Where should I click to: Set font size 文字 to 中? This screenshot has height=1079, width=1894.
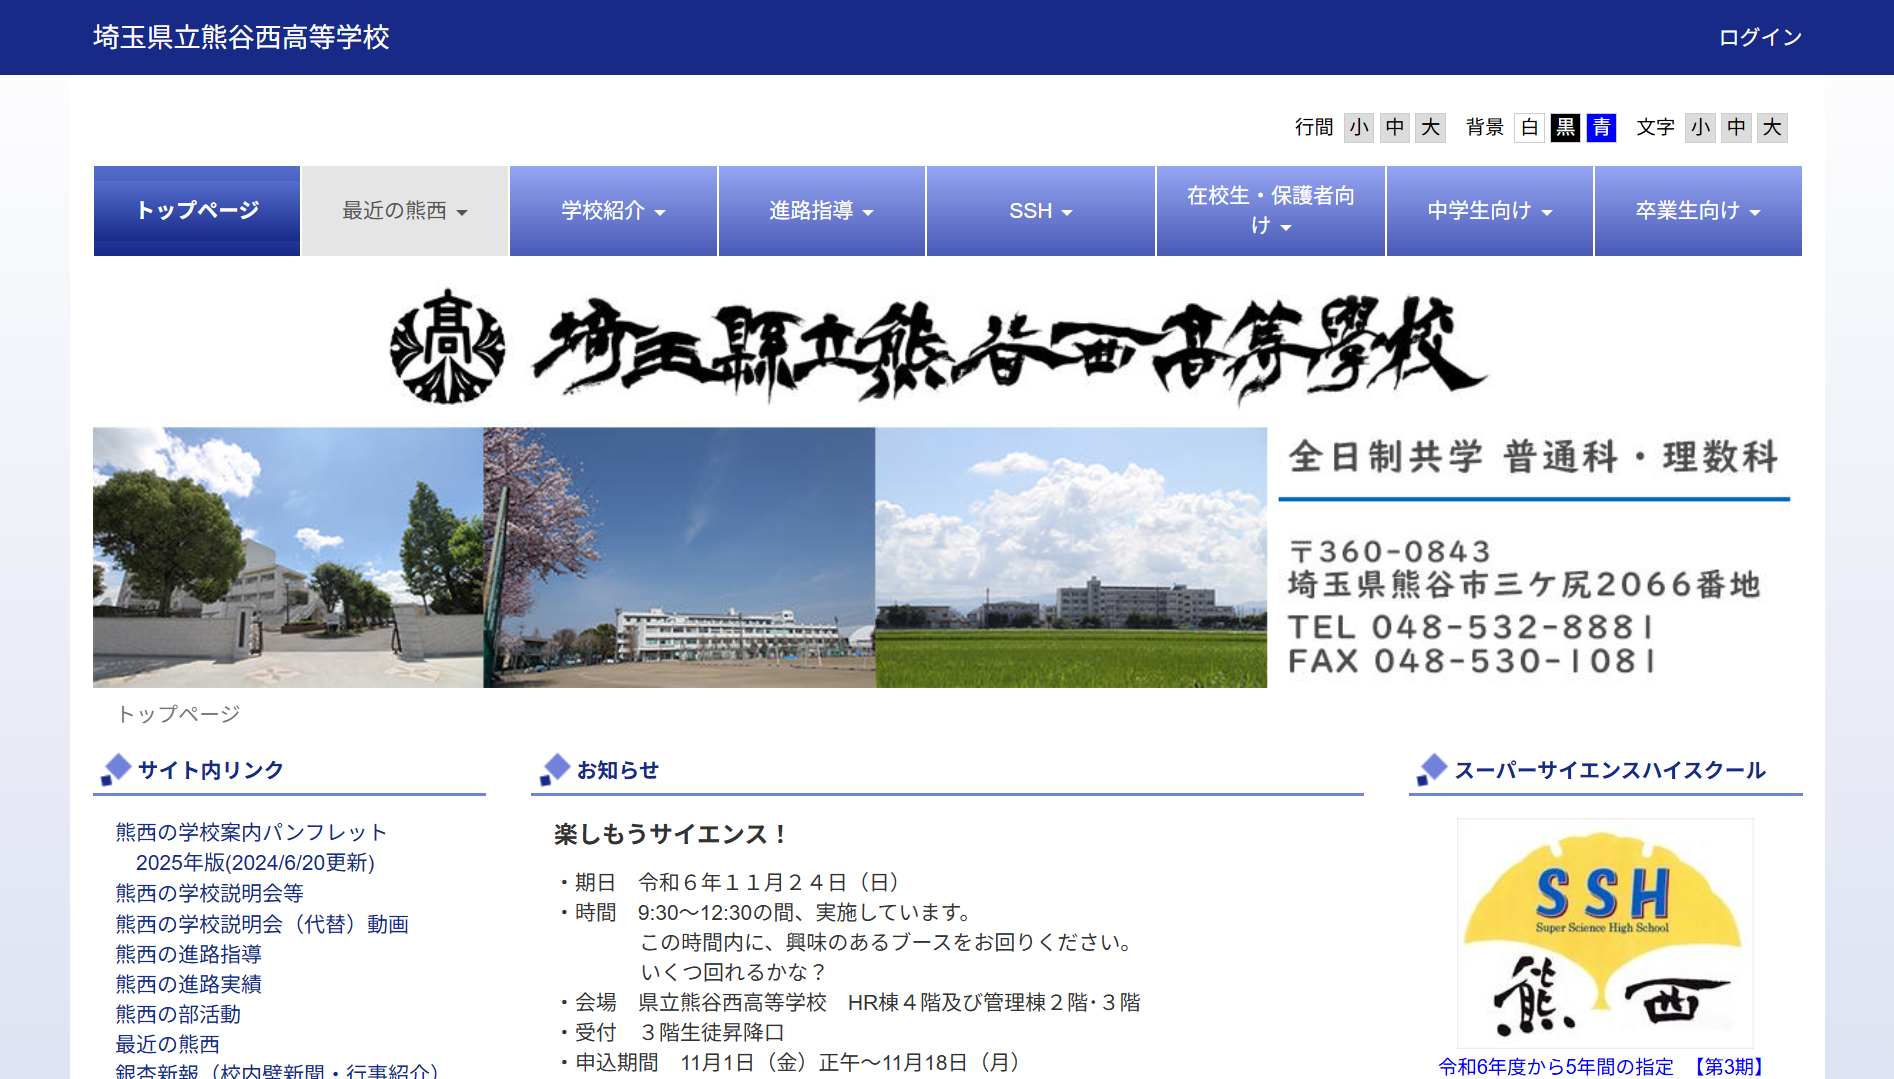(1736, 127)
